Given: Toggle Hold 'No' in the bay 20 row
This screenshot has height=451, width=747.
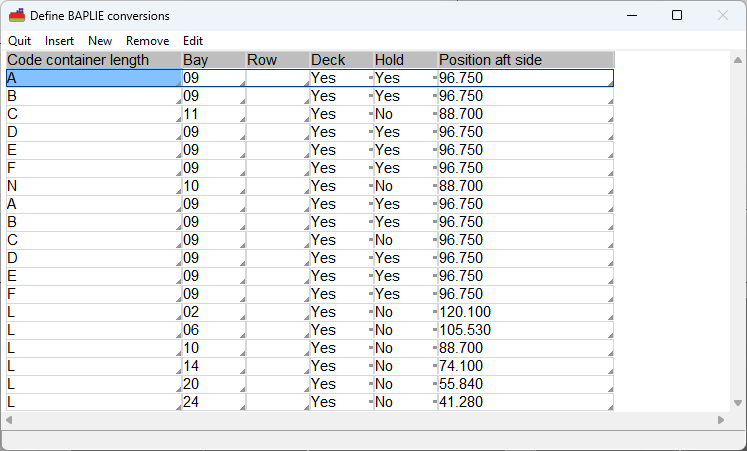Looking at the screenshot, I should (405, 384).
